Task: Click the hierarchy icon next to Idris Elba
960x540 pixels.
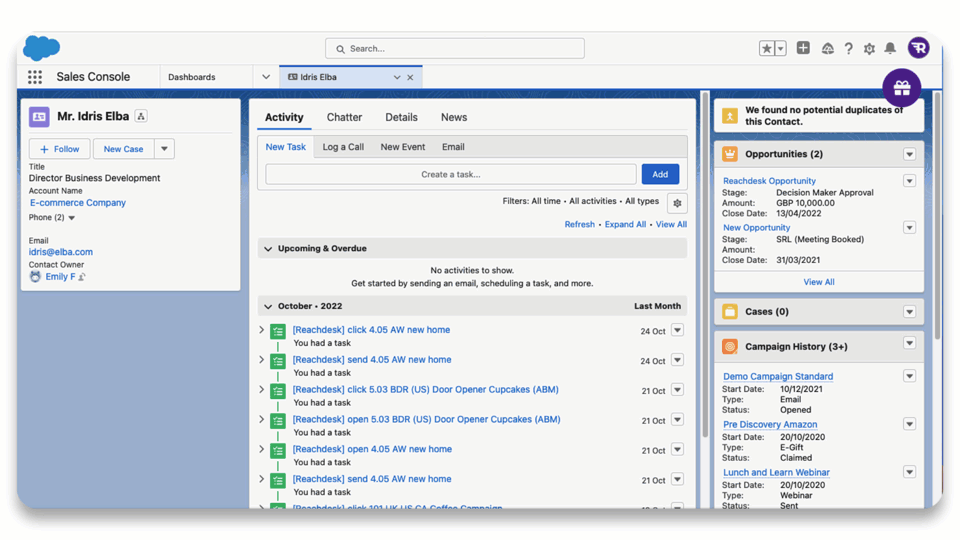Action: pos(141,116)
